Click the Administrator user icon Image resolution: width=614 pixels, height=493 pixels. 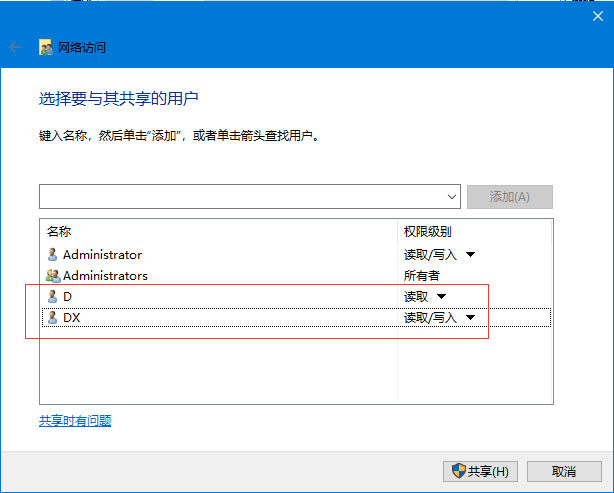[x=53, y=255]
